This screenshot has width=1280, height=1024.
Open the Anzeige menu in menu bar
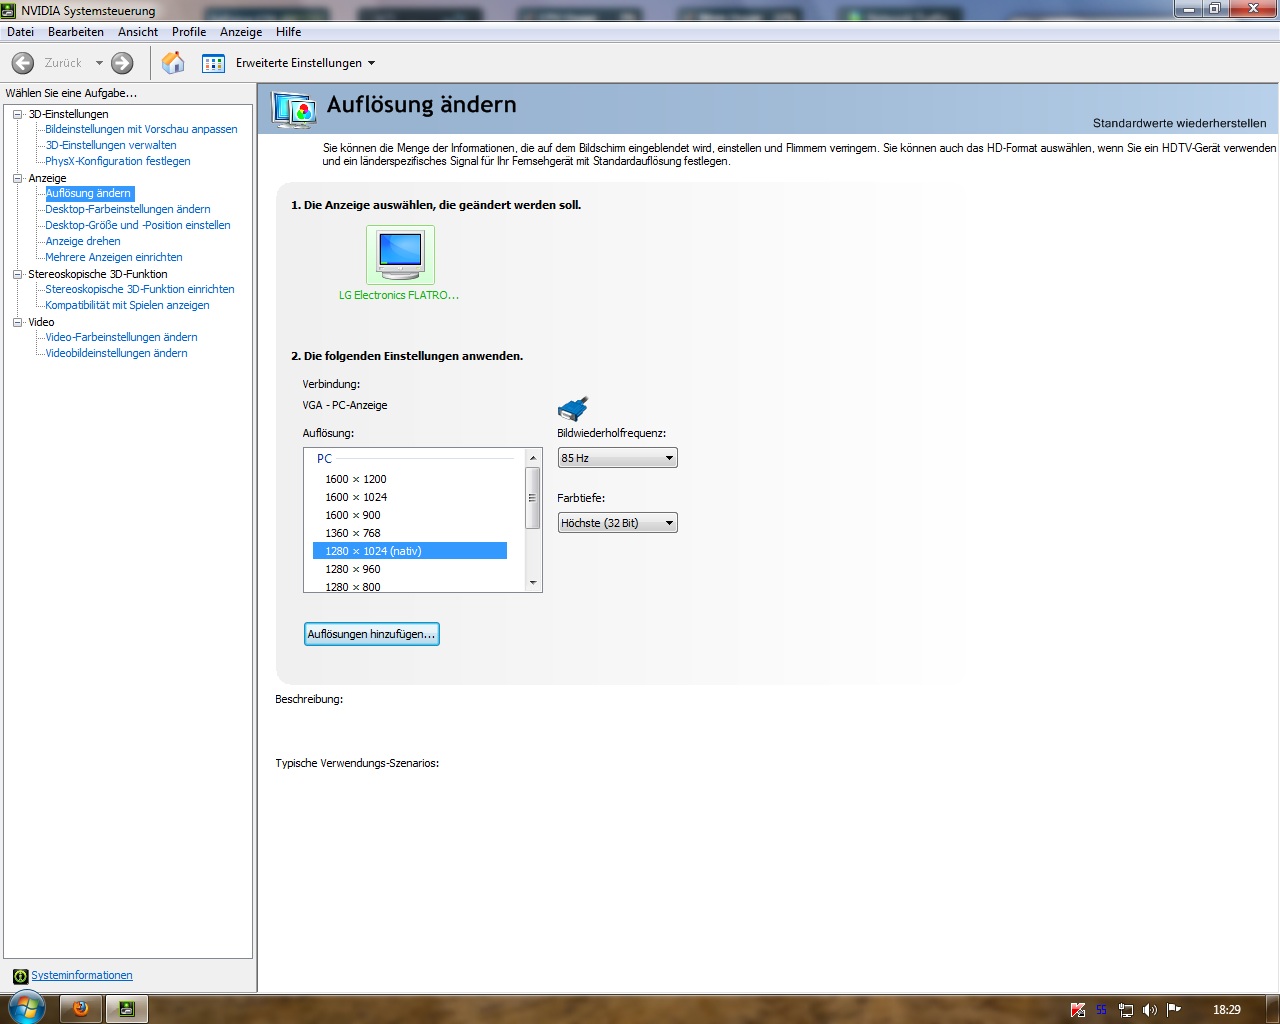tap(241, 32)
